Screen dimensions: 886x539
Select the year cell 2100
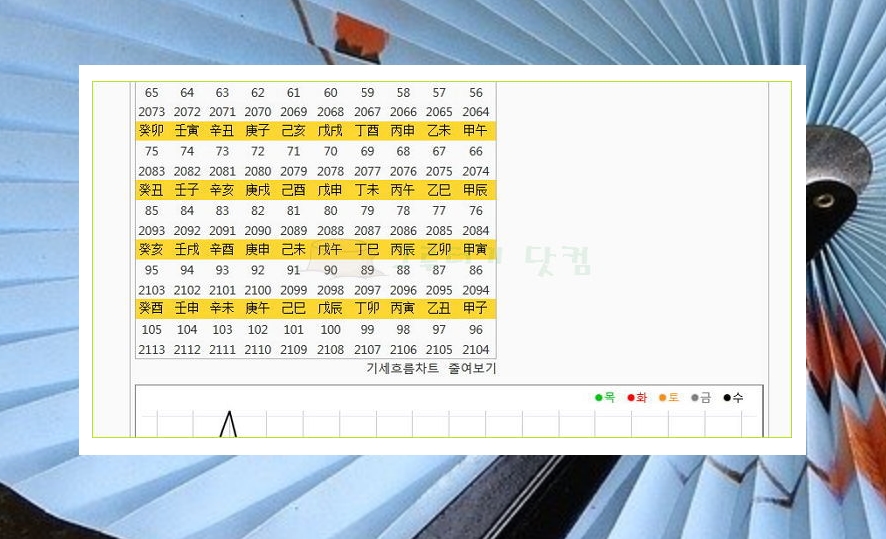pyautogui.click(x=258, y=290)
